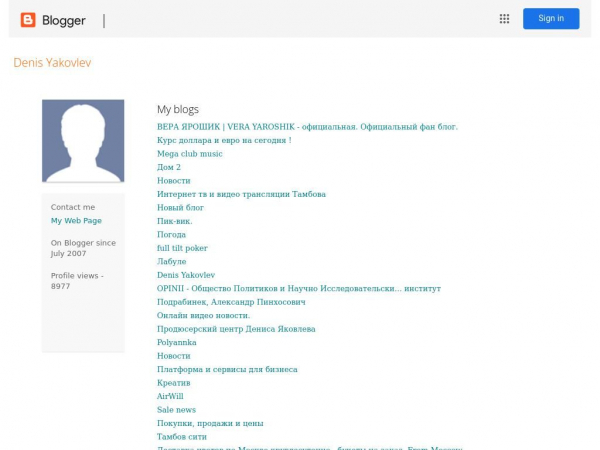The image size is (600, 450).
Task: Click the Blogger wordmark text
Action: tap(63, 21)
